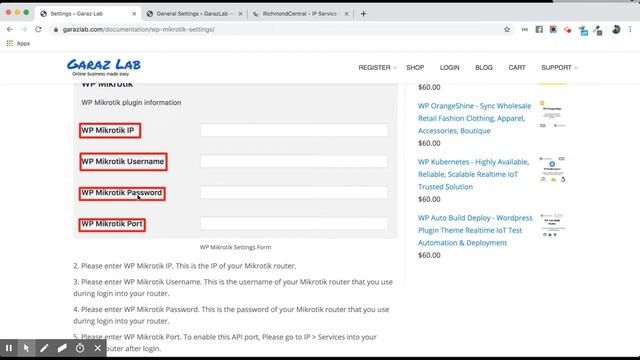640x360 pixels.
Task: Click the WP Auto Build Deploy thumbnail
Action: [x=553, y=225]
